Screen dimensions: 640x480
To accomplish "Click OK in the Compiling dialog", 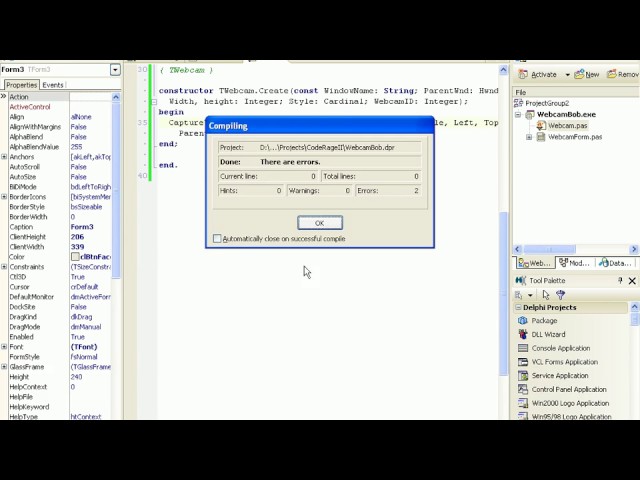I will coord(320,223).
